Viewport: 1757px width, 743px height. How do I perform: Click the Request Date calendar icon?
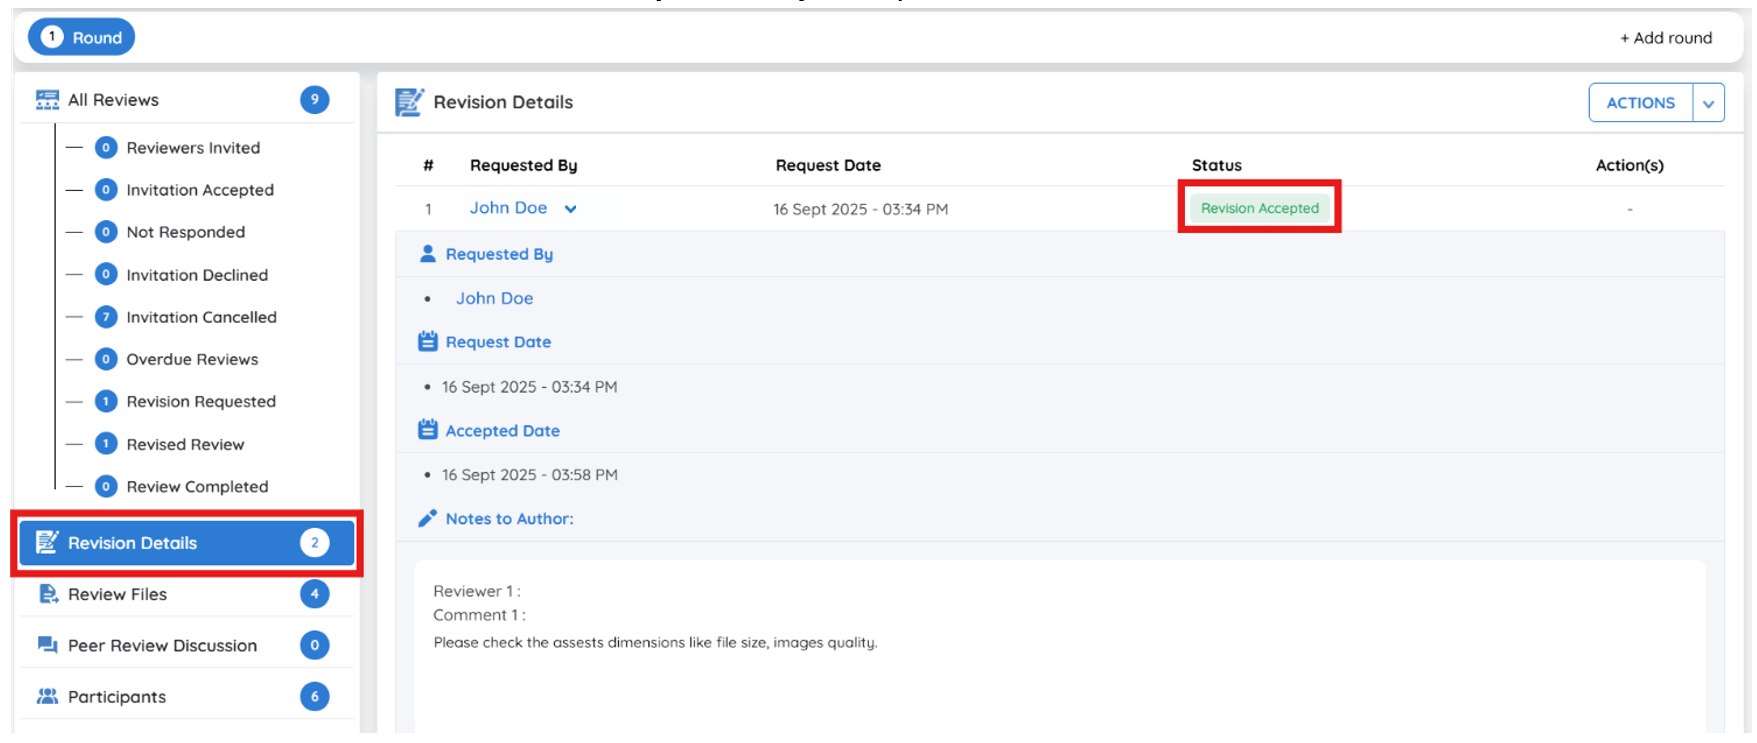coord(428,341)
